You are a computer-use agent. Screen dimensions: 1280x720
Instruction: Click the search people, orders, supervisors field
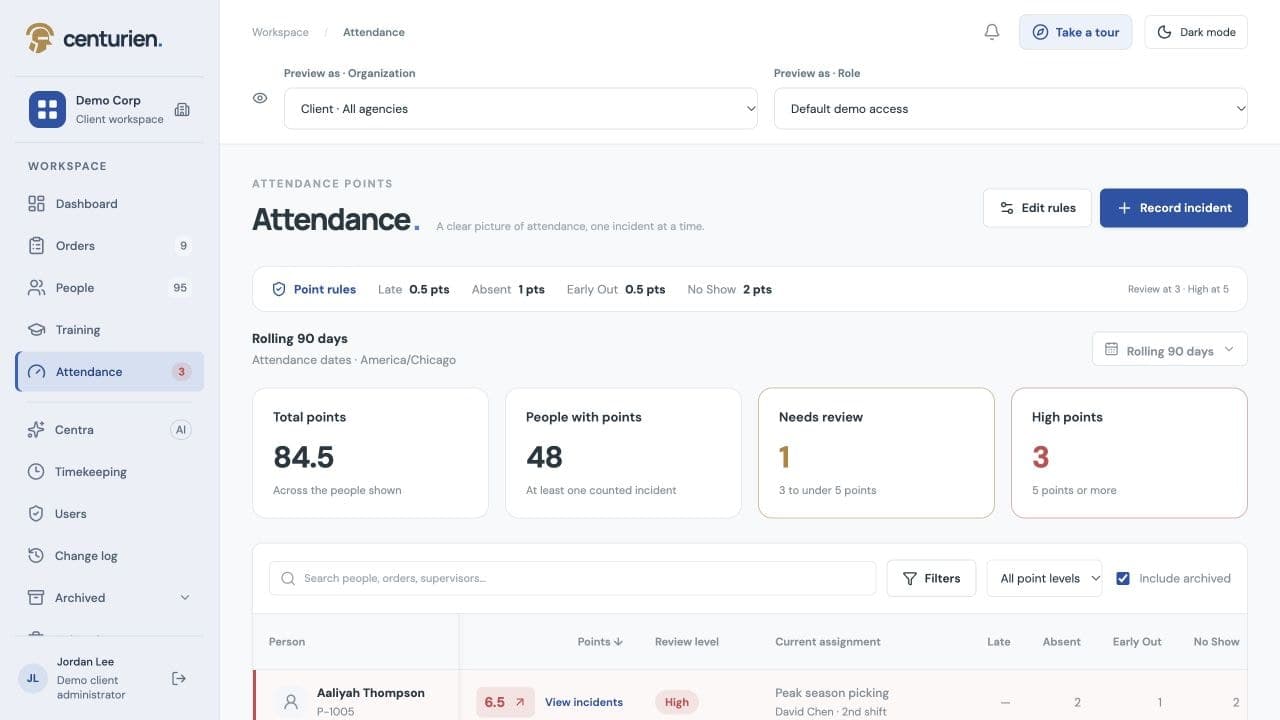pos(572,578)
